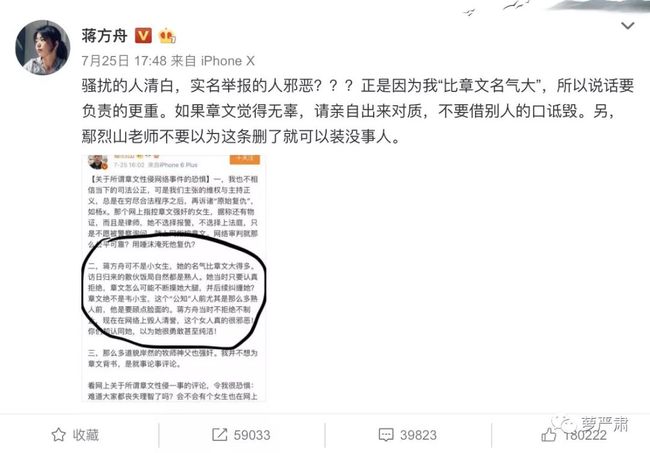Open the 59033 reposts count
The image size is (650, 453).
pyautogui.click(x=252, y=435)
